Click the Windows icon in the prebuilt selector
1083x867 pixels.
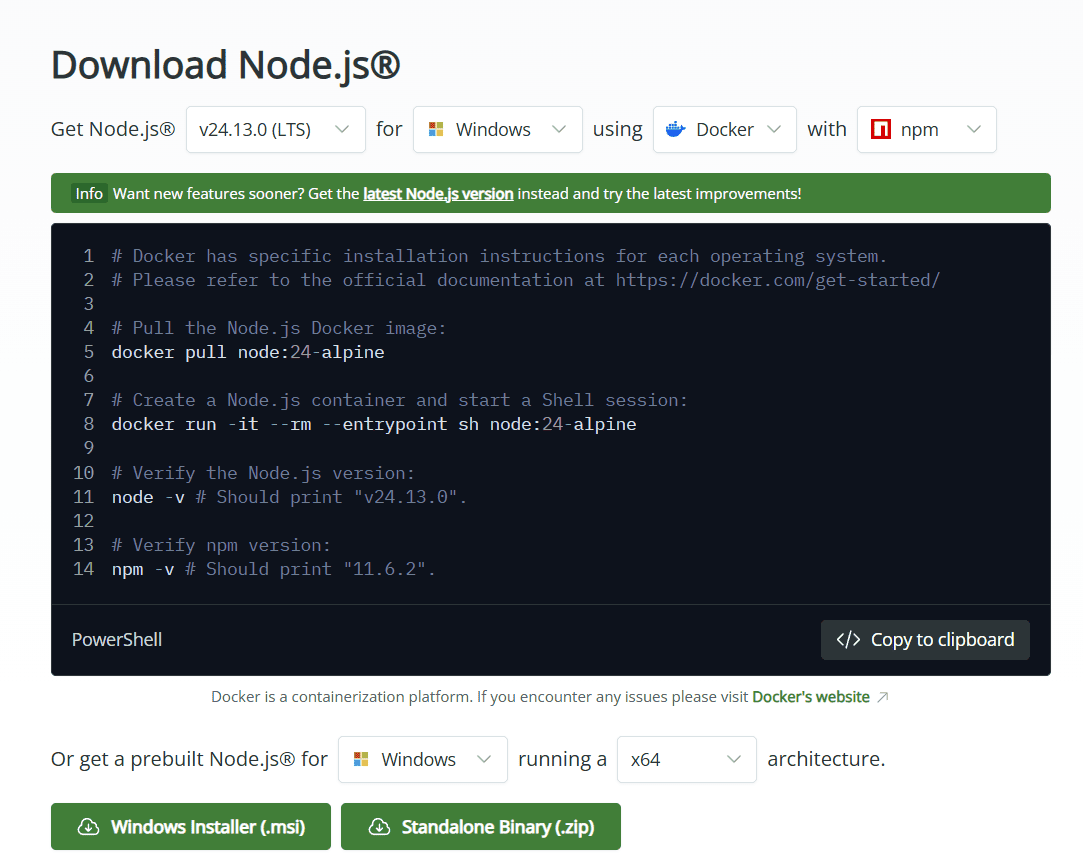360,759
